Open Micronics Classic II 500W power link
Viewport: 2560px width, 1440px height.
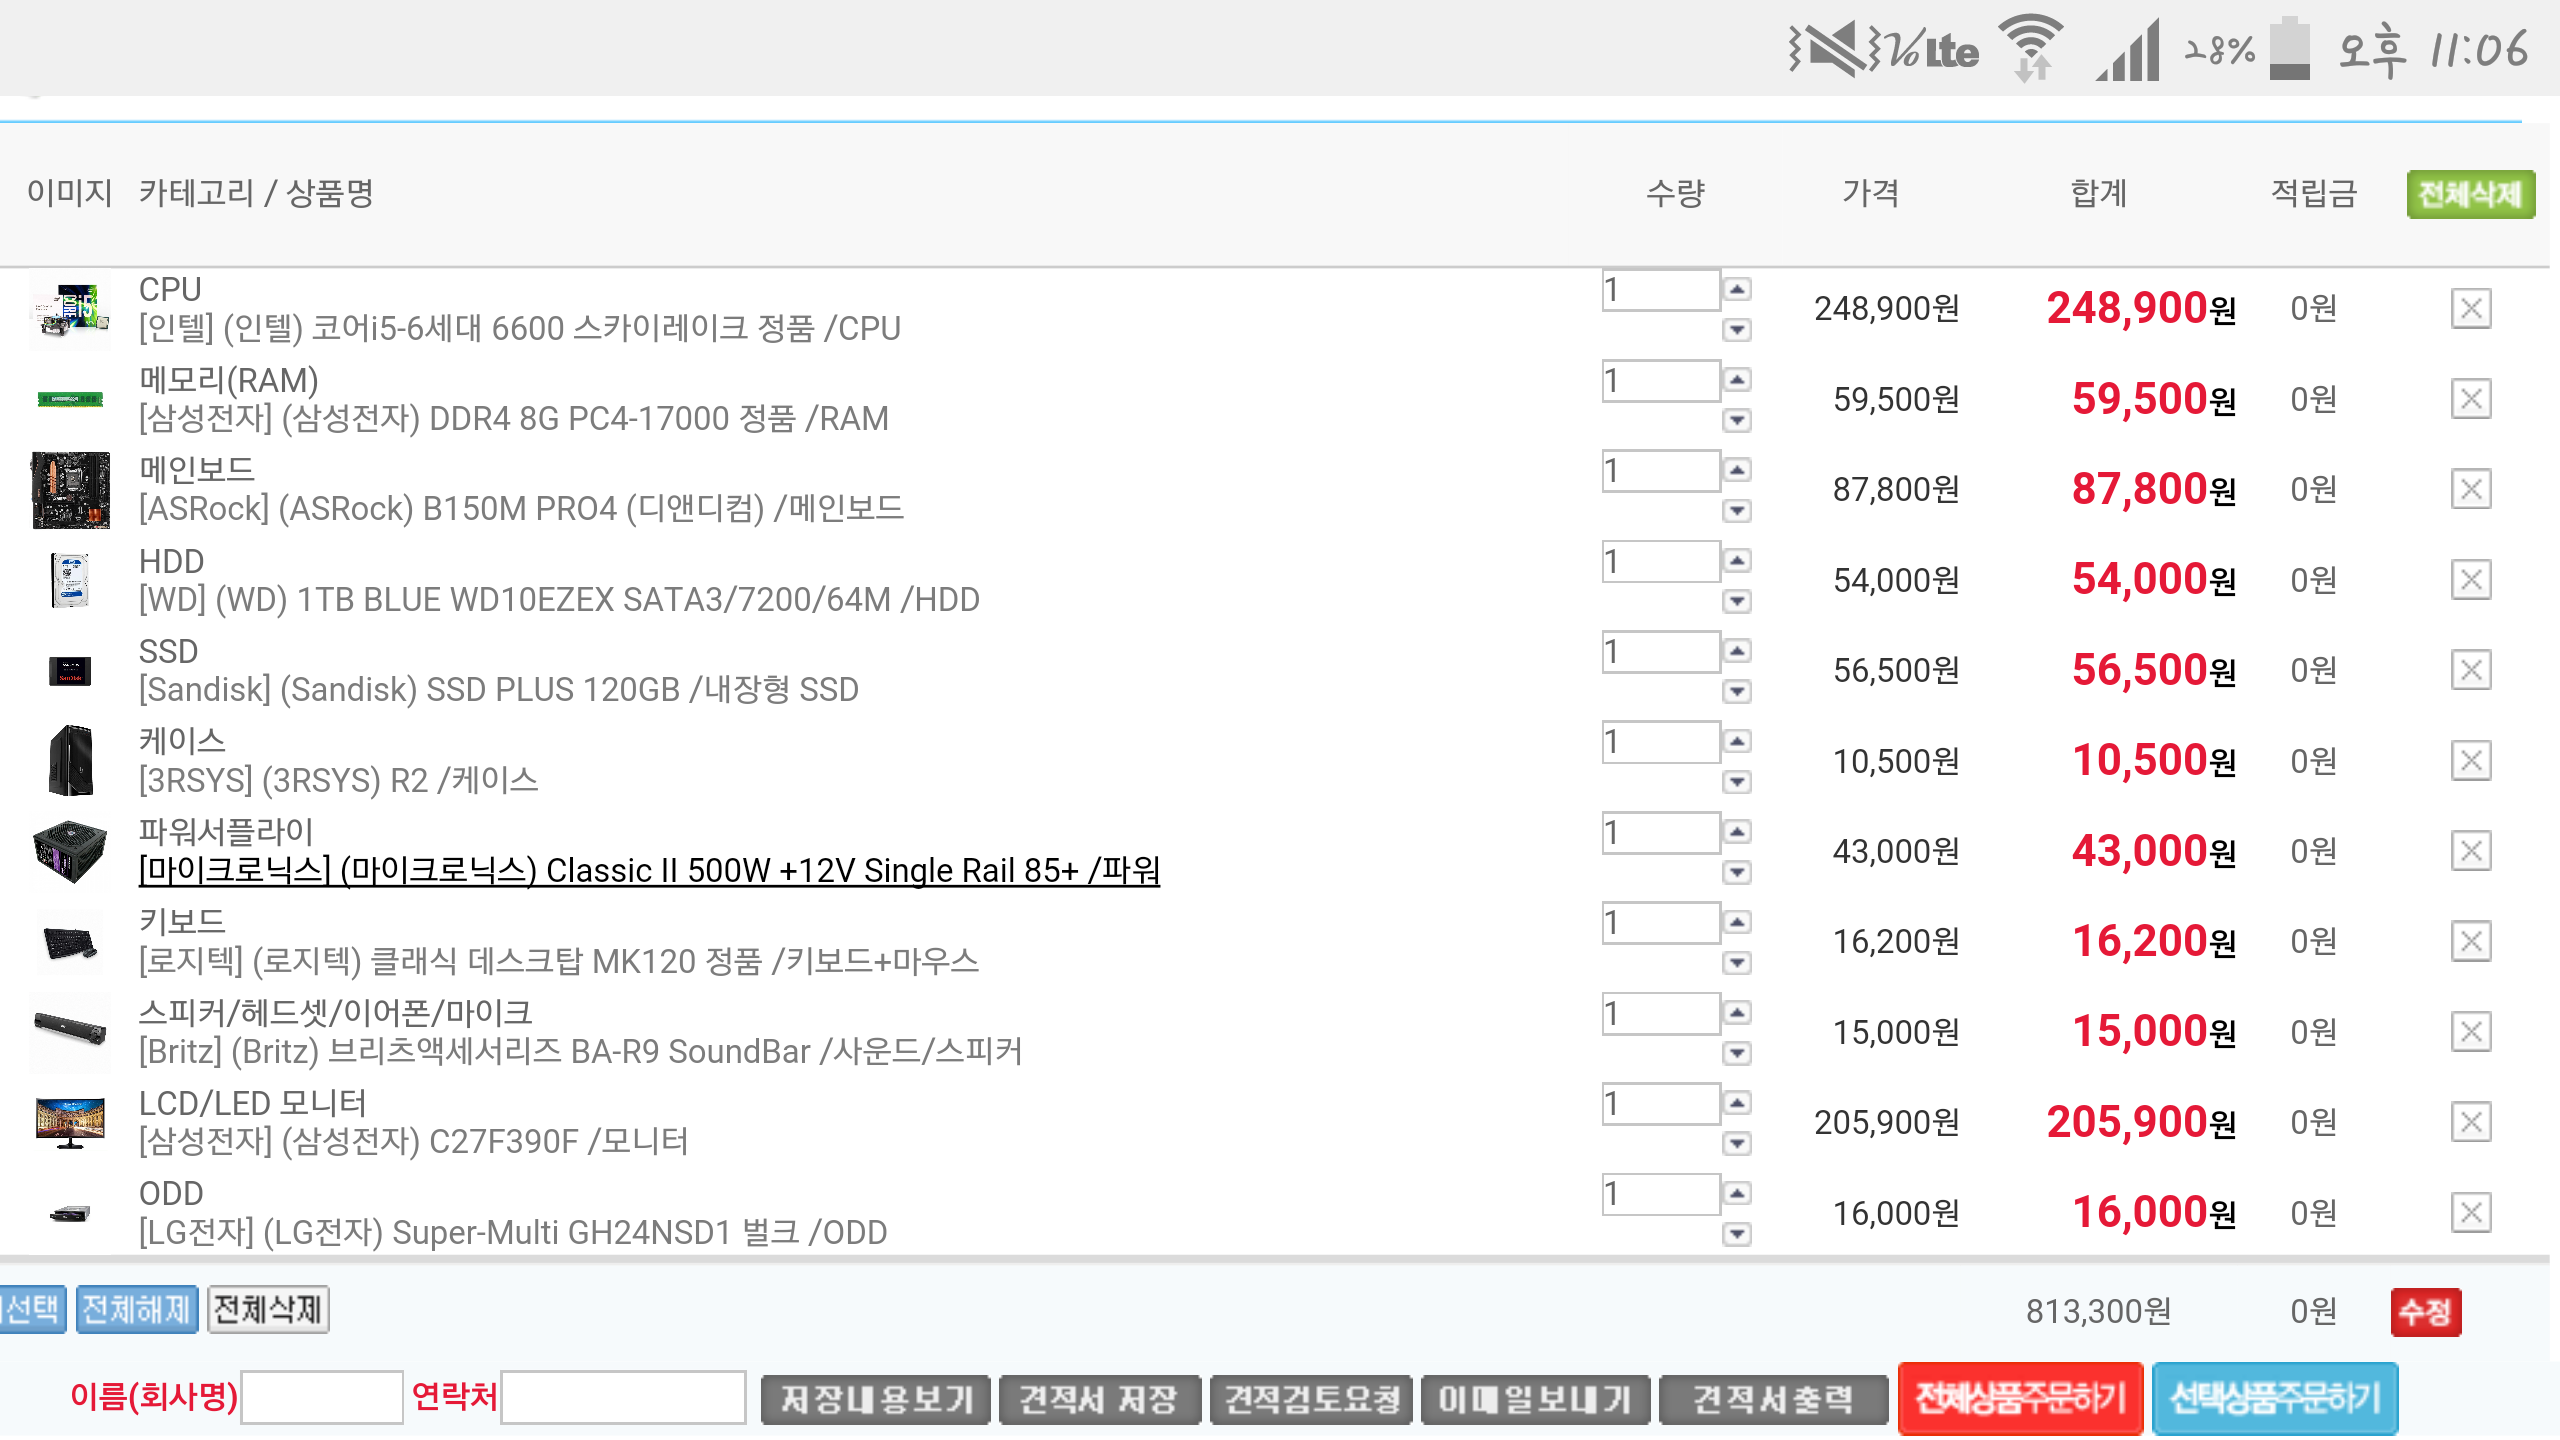[x=648, y=870]
